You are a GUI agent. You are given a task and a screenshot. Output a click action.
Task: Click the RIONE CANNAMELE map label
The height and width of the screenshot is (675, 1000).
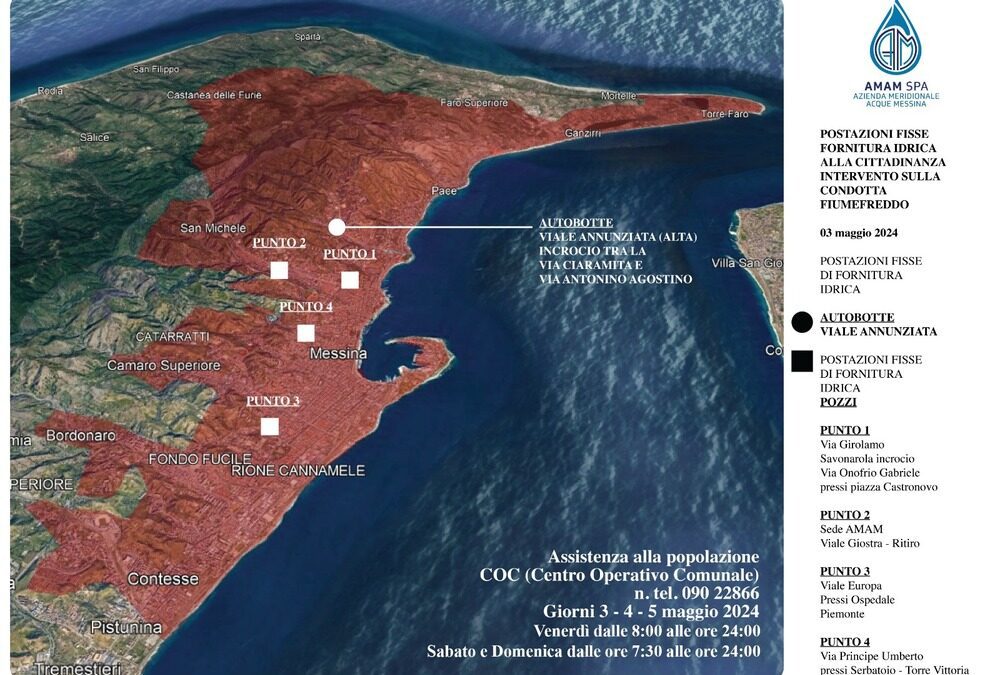pyautogui.click(x=298, y=470)
